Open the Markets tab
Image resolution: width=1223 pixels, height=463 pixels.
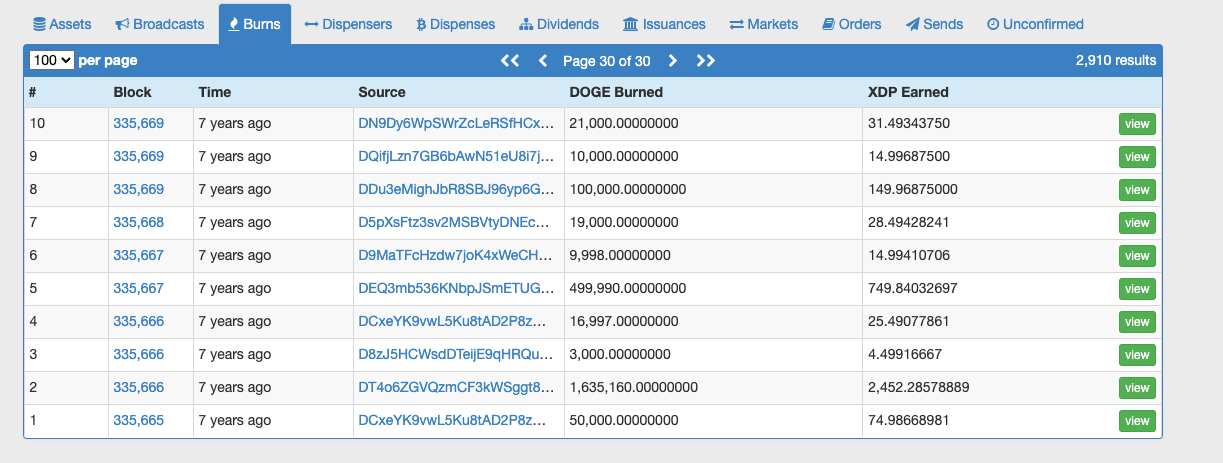click(x=764, y=24)
